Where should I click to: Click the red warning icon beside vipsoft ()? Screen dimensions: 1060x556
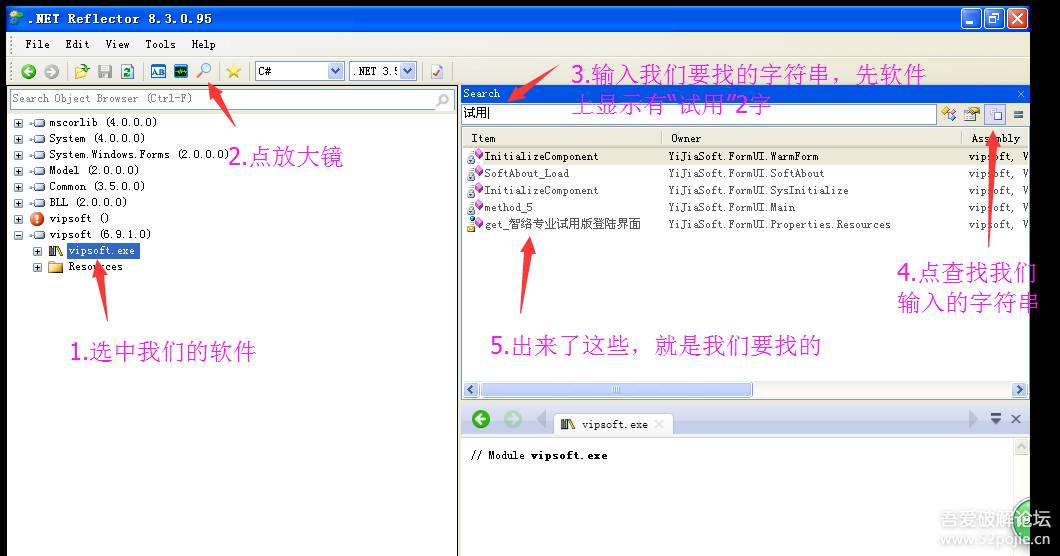37,218
